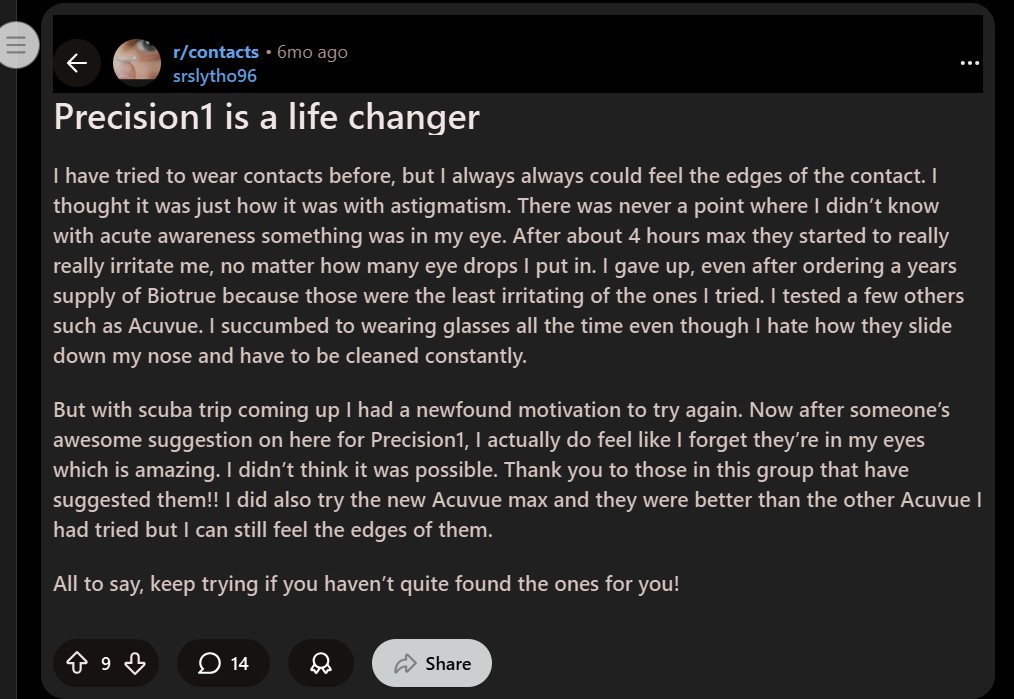This screenshot has height=699, width=1014.
Task: Downvote the Precision1 post
Action: 135,663
